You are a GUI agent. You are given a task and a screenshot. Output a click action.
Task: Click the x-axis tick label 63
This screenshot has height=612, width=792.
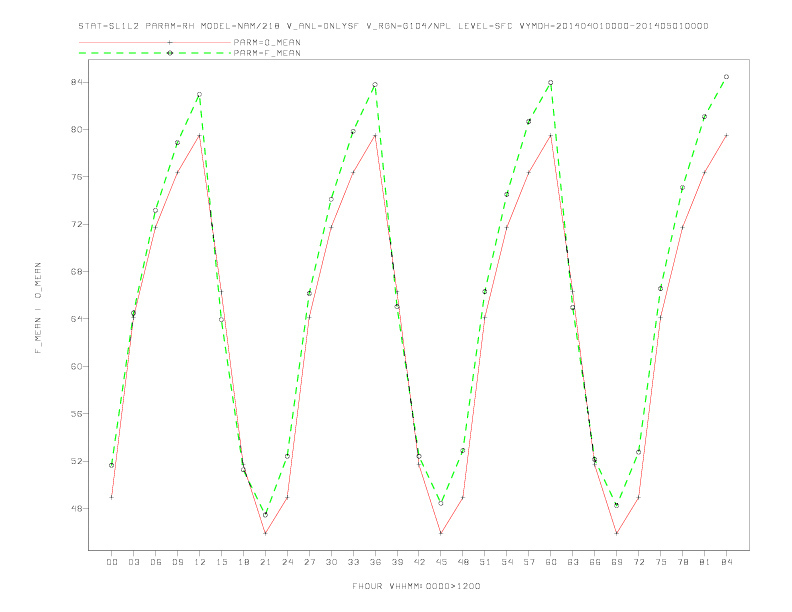pos(573,562)
